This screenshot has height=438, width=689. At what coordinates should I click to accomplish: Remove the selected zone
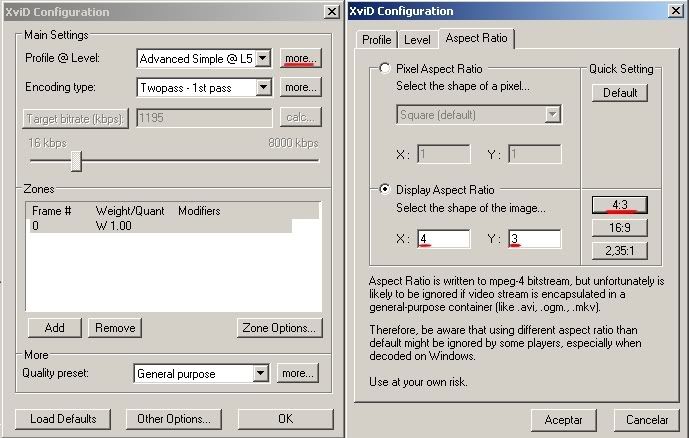click(x=115, y=328)
